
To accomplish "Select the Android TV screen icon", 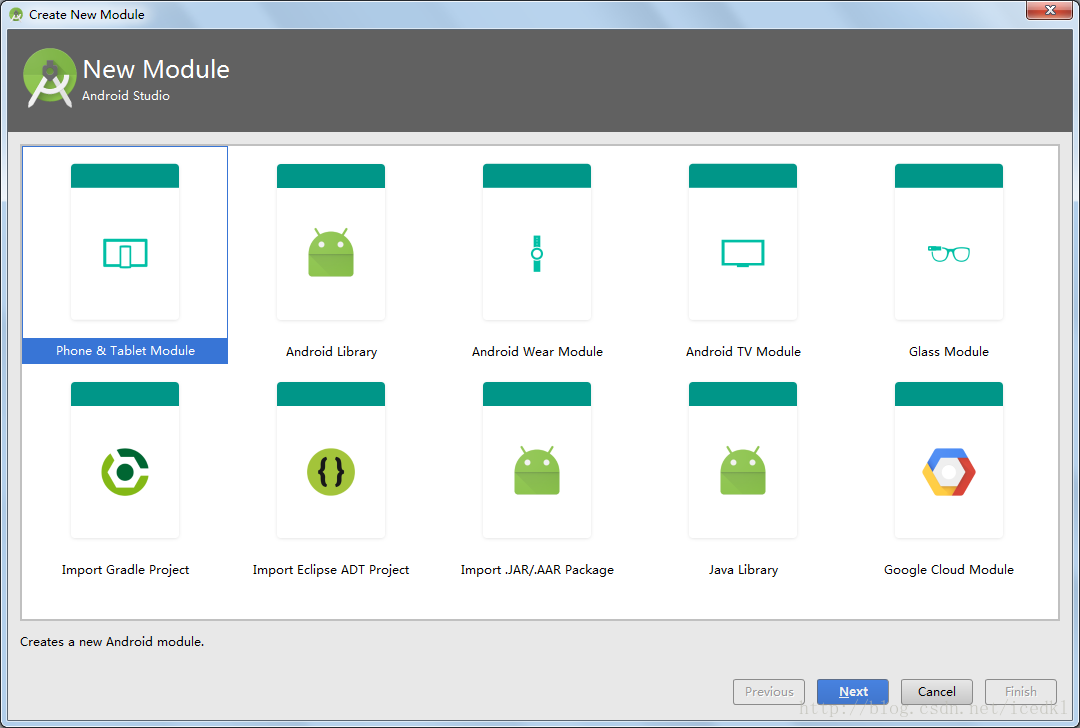I will click(x=742, y=253).
